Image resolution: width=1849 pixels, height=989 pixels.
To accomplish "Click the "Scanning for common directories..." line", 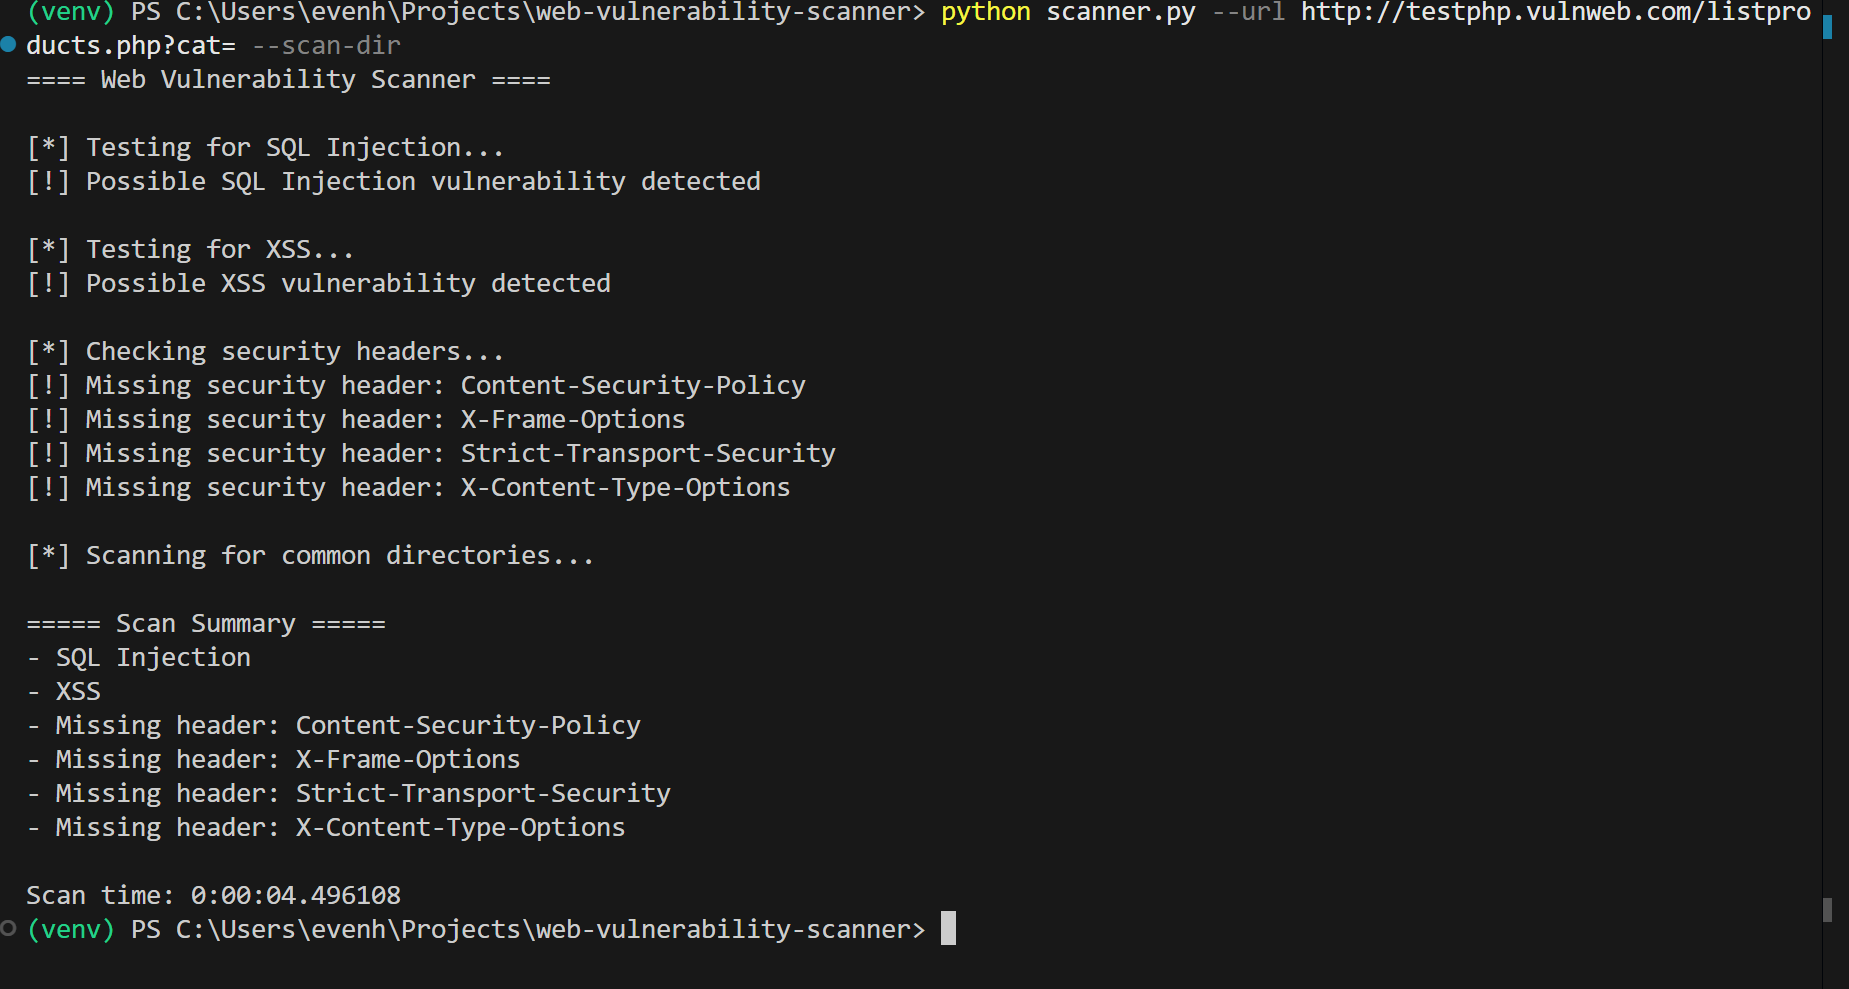I will click(x=339, y=556).
